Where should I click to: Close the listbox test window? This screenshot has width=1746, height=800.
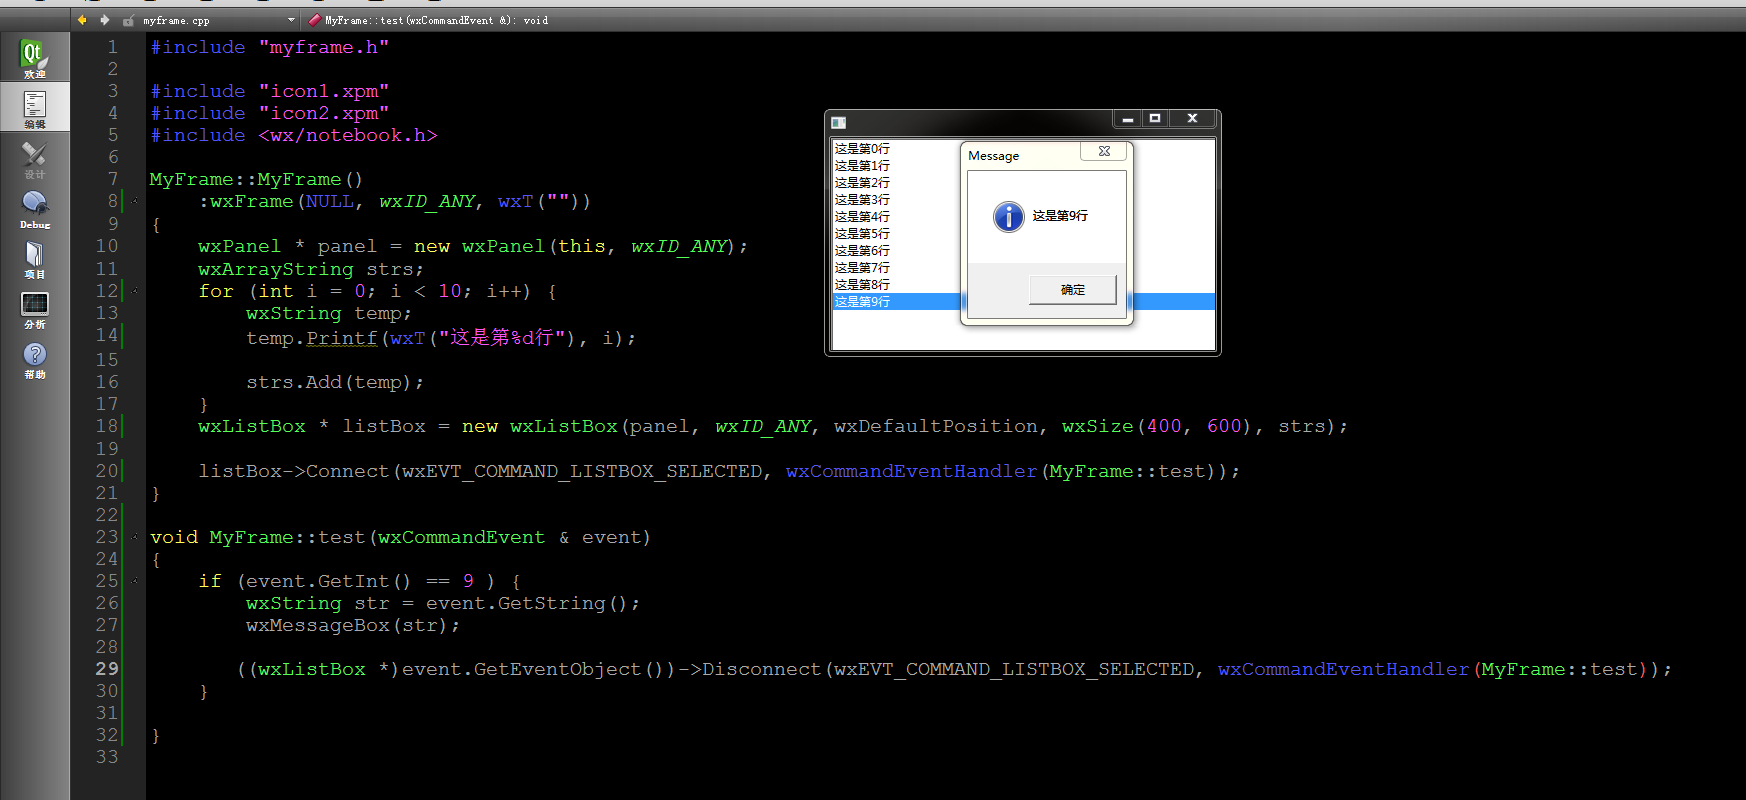pos(1192,119)
